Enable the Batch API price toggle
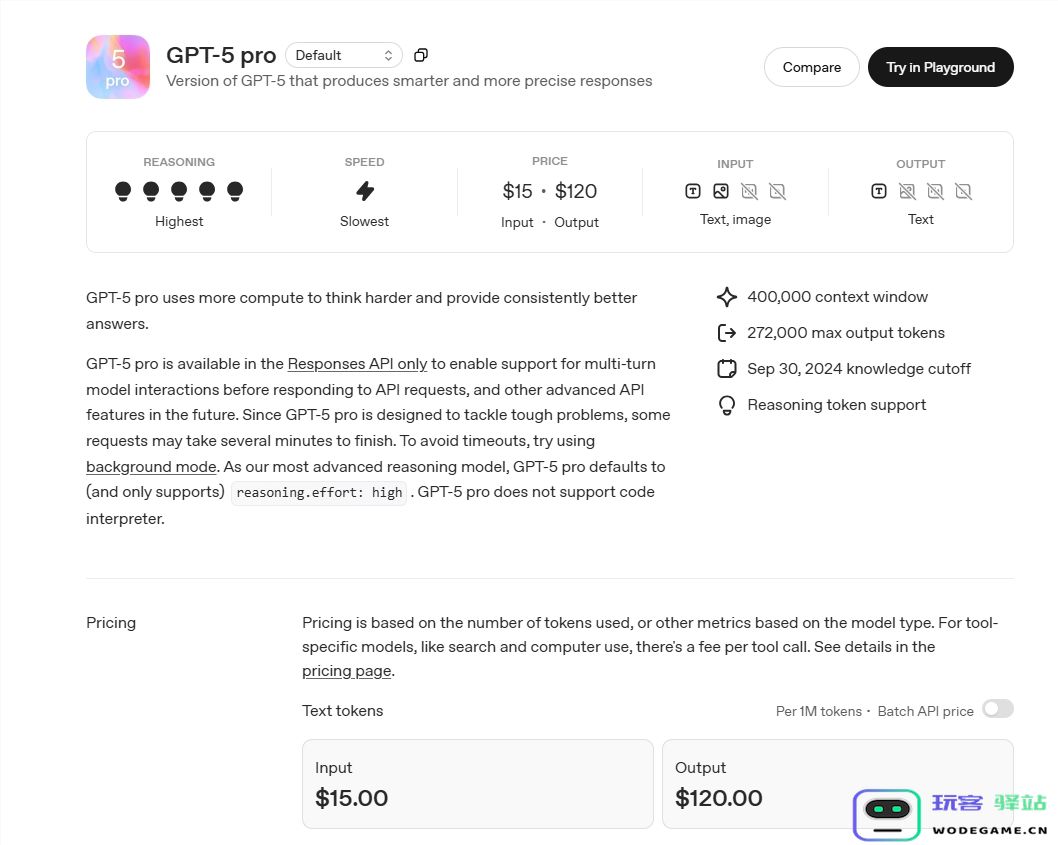The height and width of the screenshot is (845, 1058). pos(997,708)
